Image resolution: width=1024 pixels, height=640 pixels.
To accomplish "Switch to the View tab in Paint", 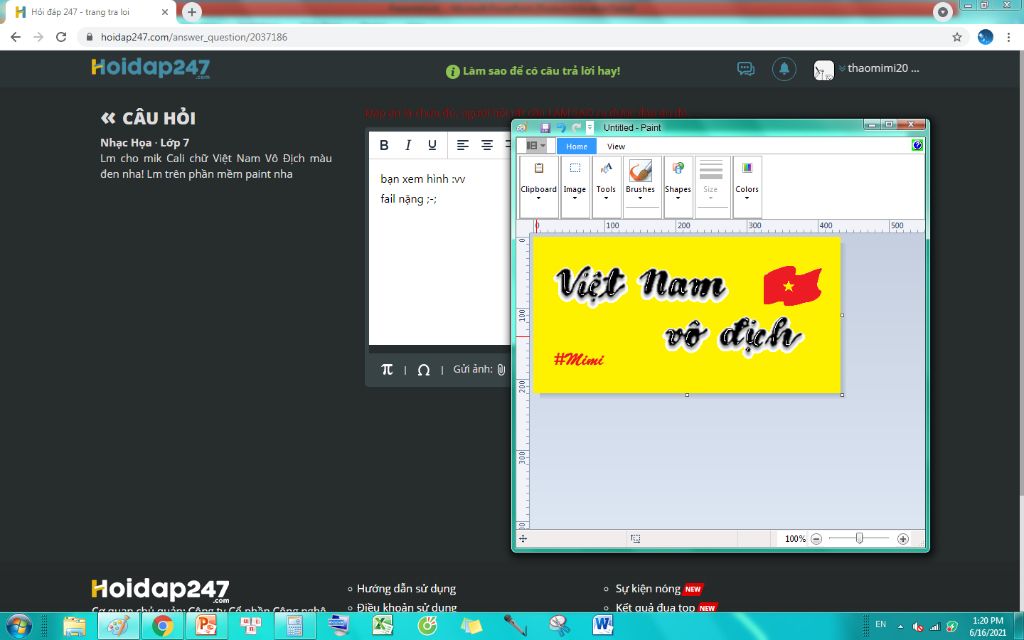I will (616, 146).
